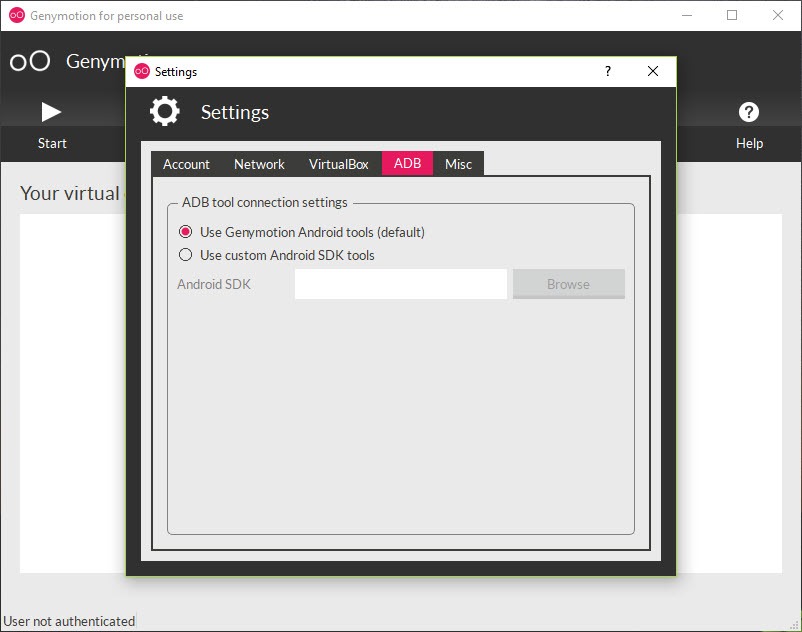The height and width of the screenshot is (632, 802).
Task: Click the question mark button in Settings title bar
Action: tap(608, 71)
